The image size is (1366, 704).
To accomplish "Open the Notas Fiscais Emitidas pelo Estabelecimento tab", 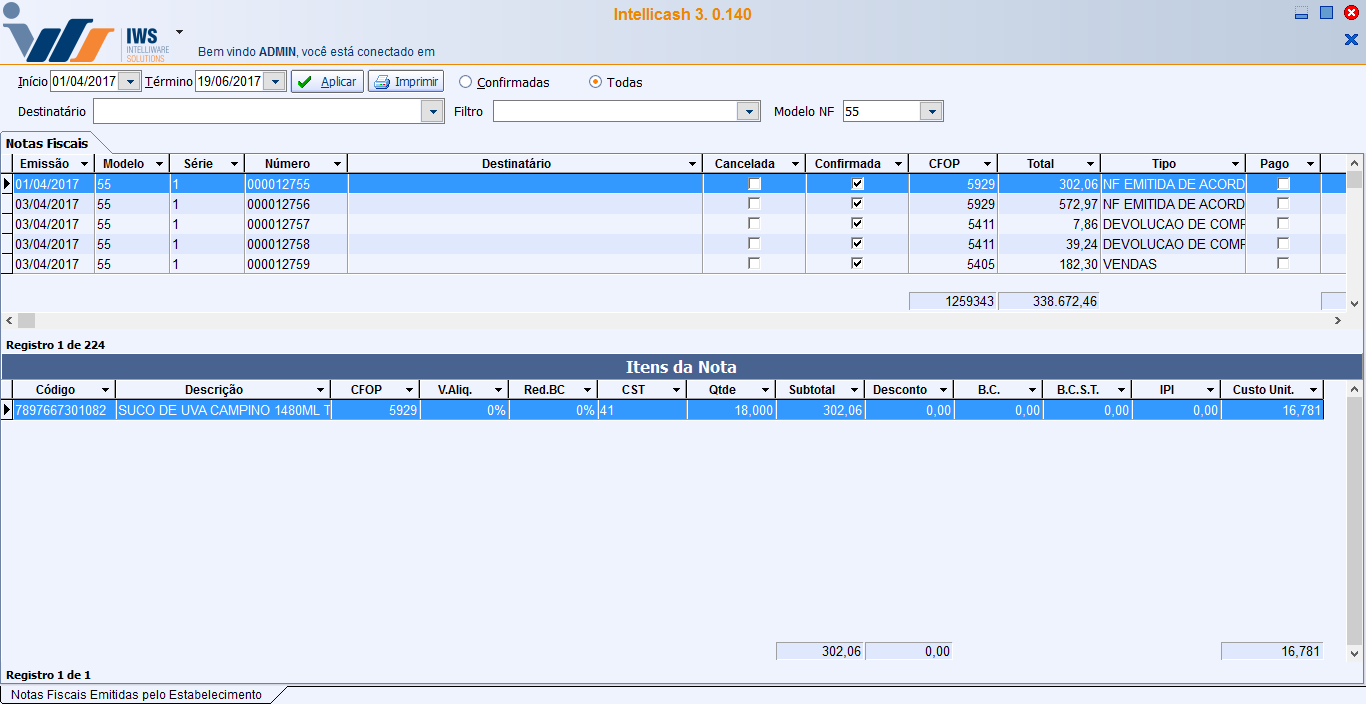I will pyautogui.click(x=136, y=694).
